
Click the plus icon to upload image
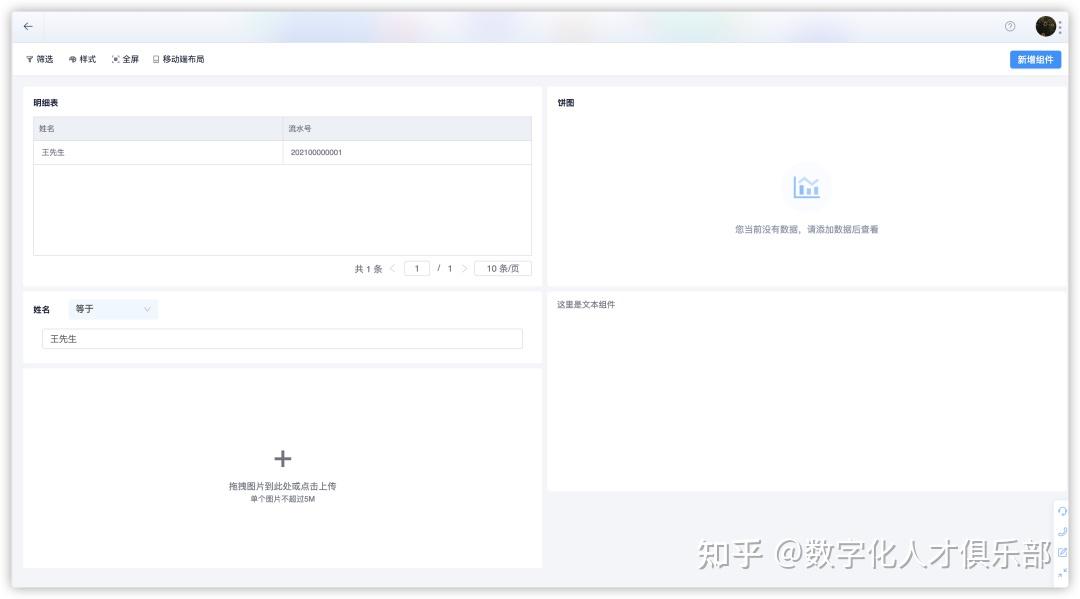[282, 459]
